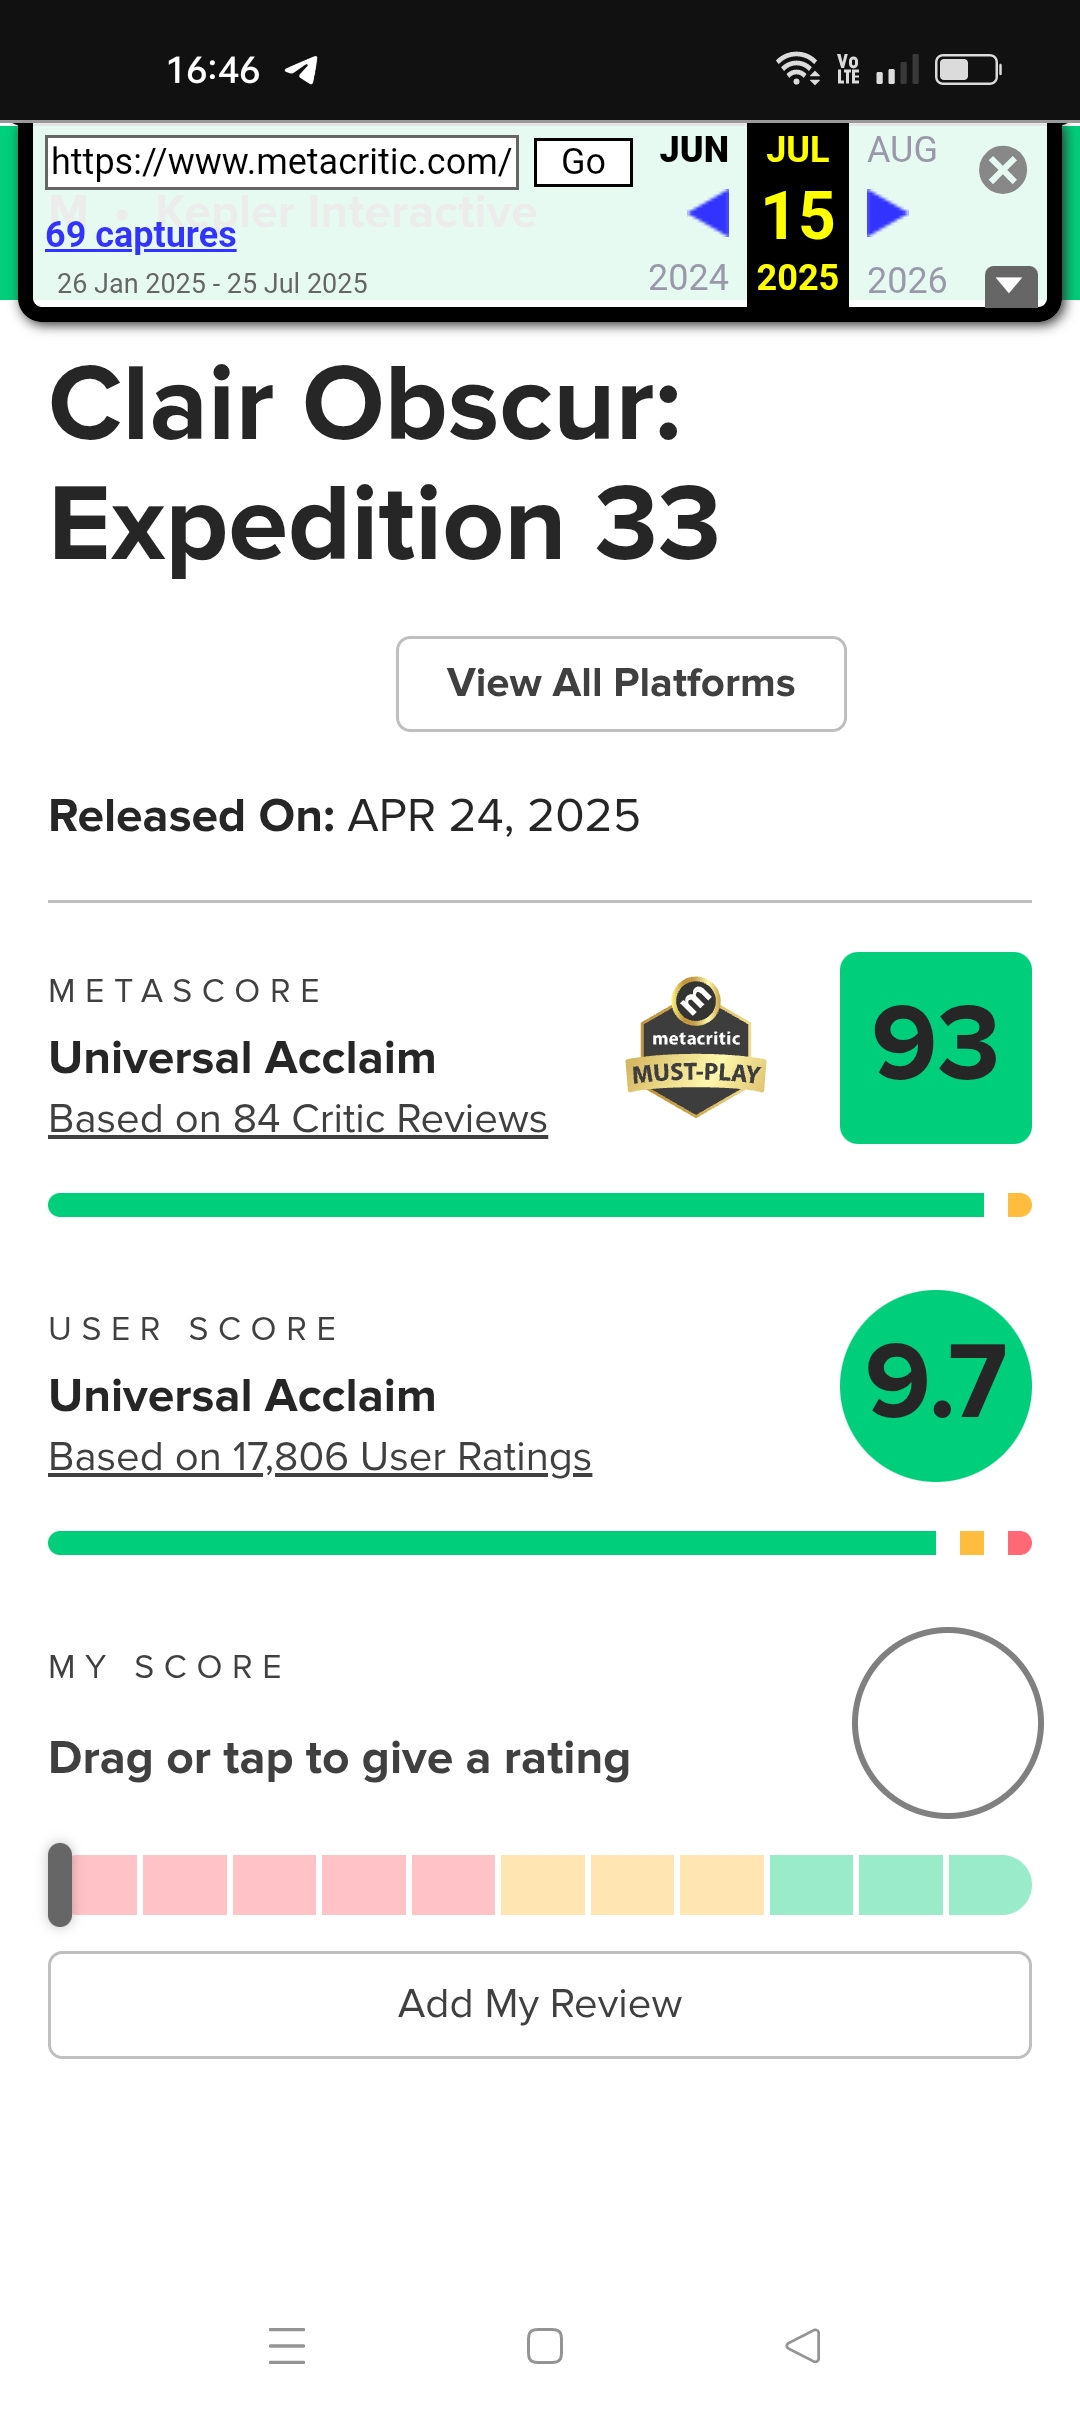The image size is (1080, 2412).
Task: Select JUN month in Wayback timeline
Action: pos(694,150)
